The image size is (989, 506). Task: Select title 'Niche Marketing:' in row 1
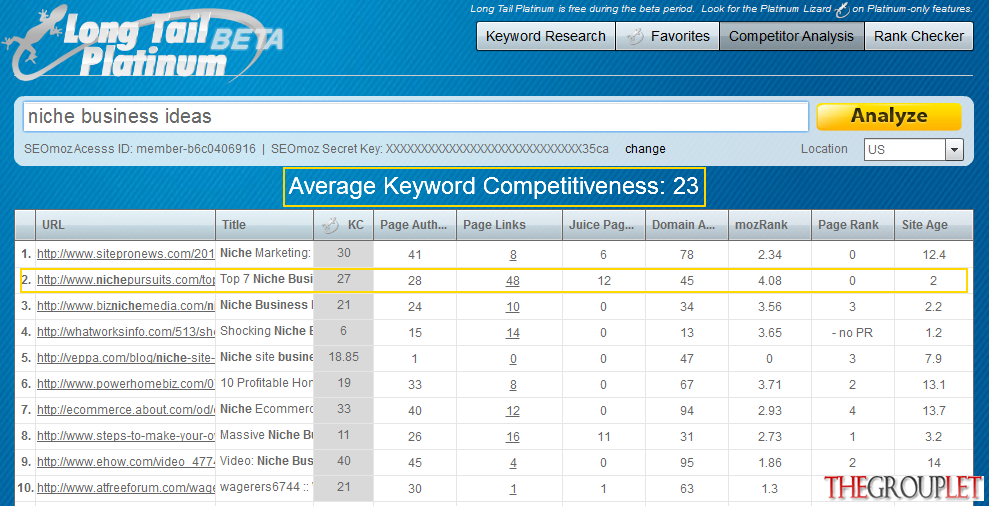point(266,253)
